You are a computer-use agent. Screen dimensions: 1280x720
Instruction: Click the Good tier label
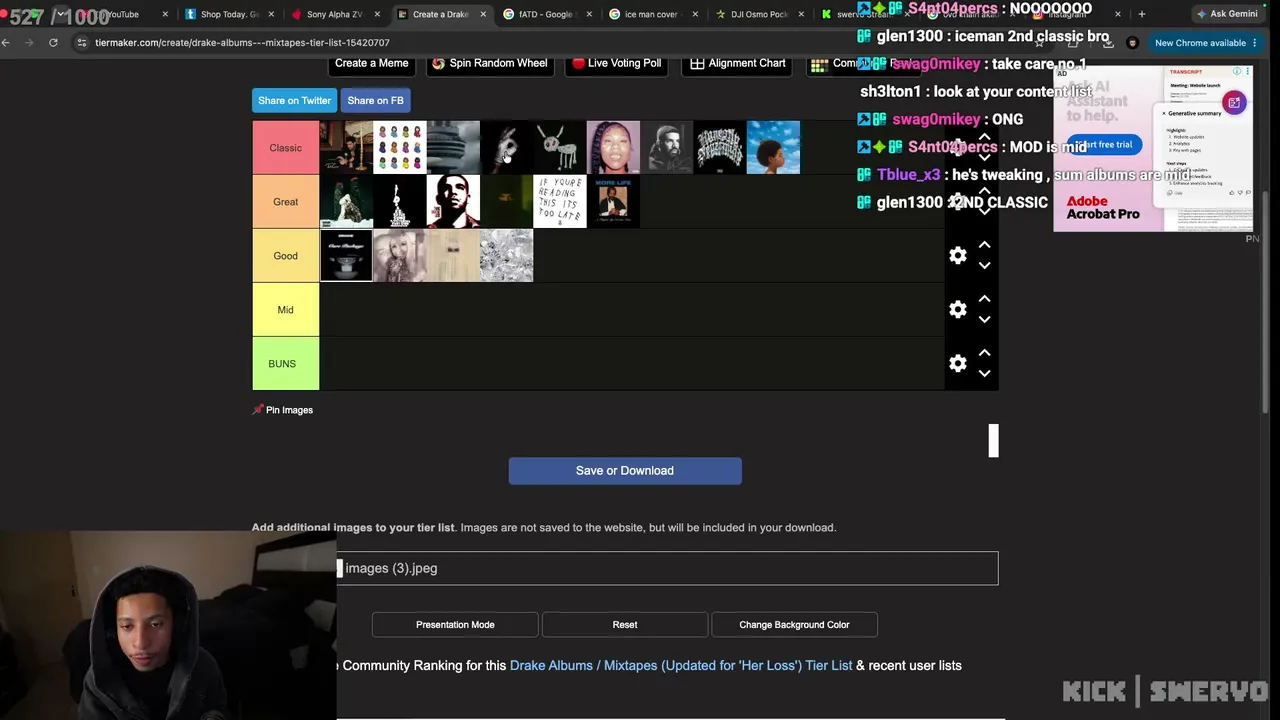click(286, 256)
